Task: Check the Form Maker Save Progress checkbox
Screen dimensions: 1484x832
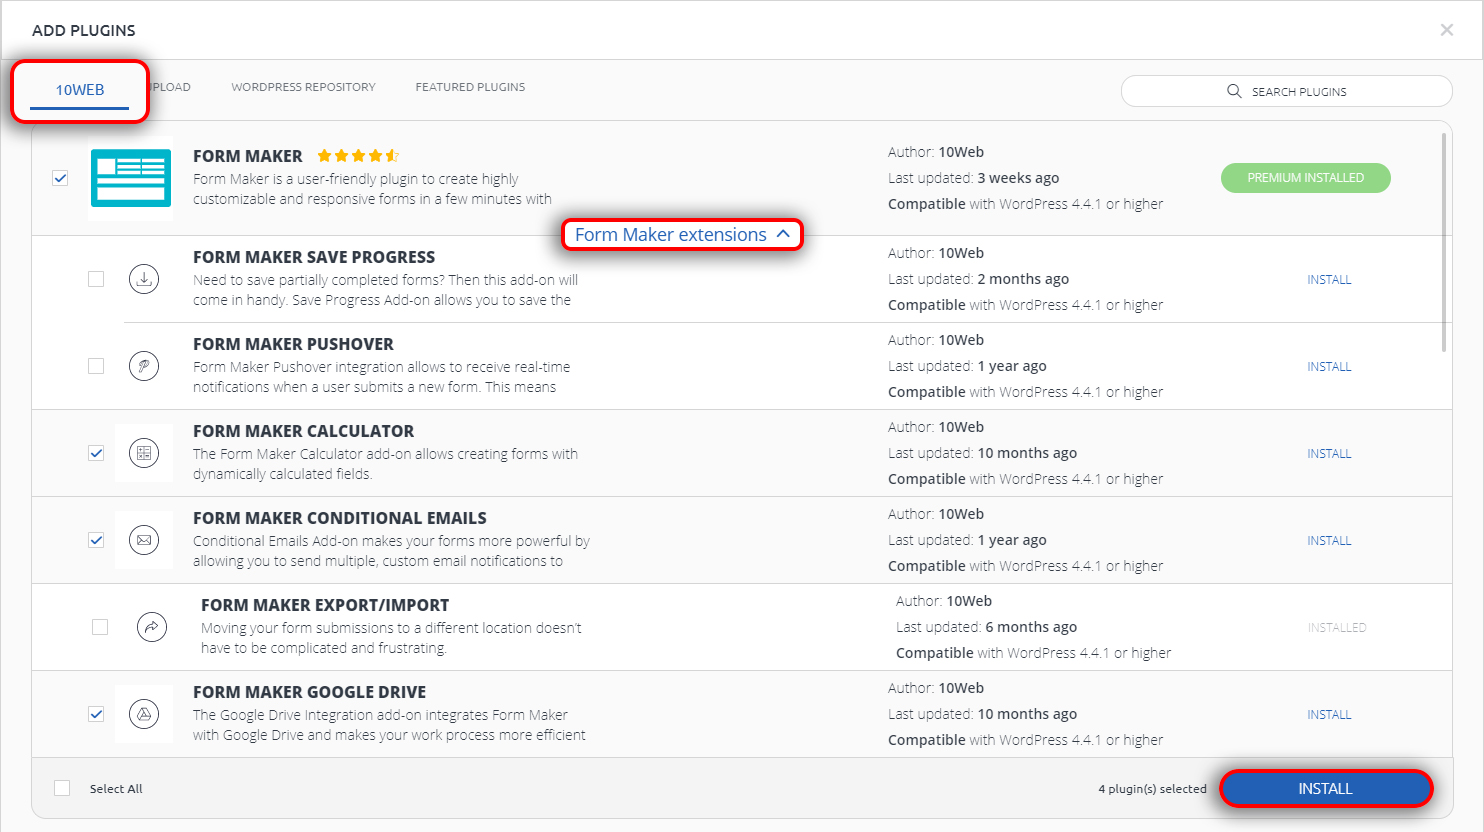Action: tap(96, 279)
